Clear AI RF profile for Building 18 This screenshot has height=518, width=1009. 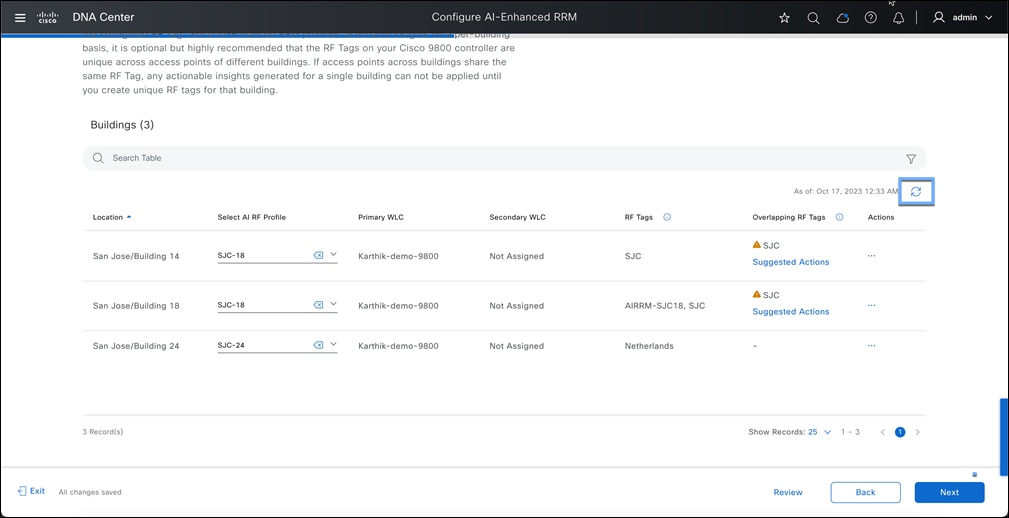click(318, 304)
